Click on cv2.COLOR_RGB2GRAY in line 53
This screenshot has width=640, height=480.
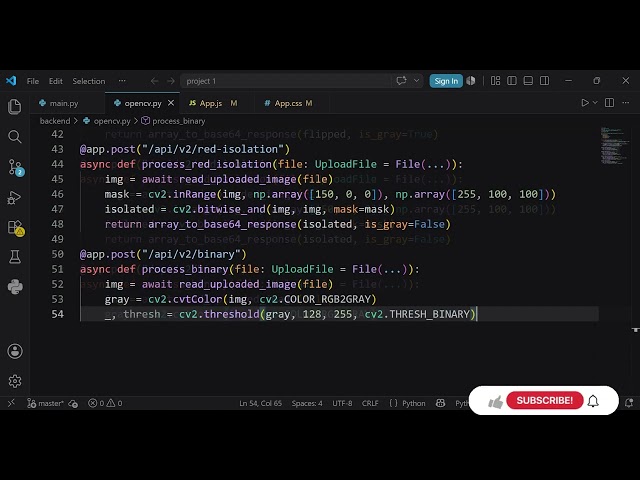tap(315, 300)
